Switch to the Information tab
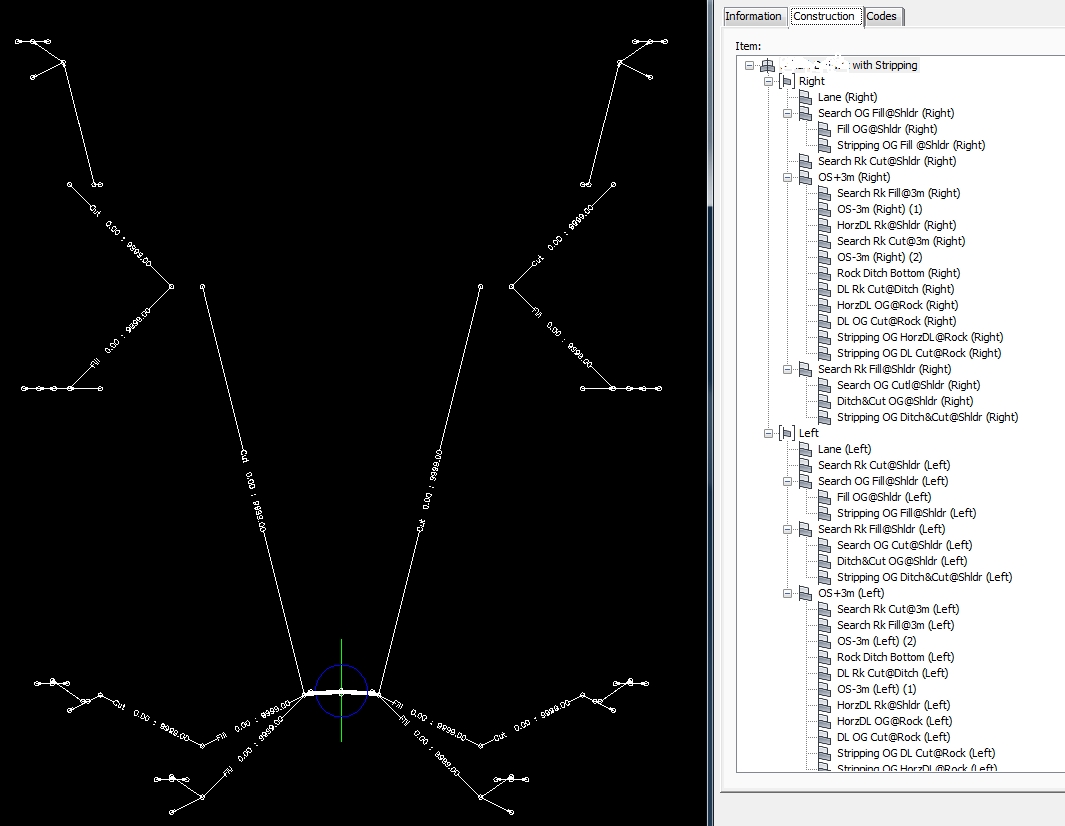 754,16
